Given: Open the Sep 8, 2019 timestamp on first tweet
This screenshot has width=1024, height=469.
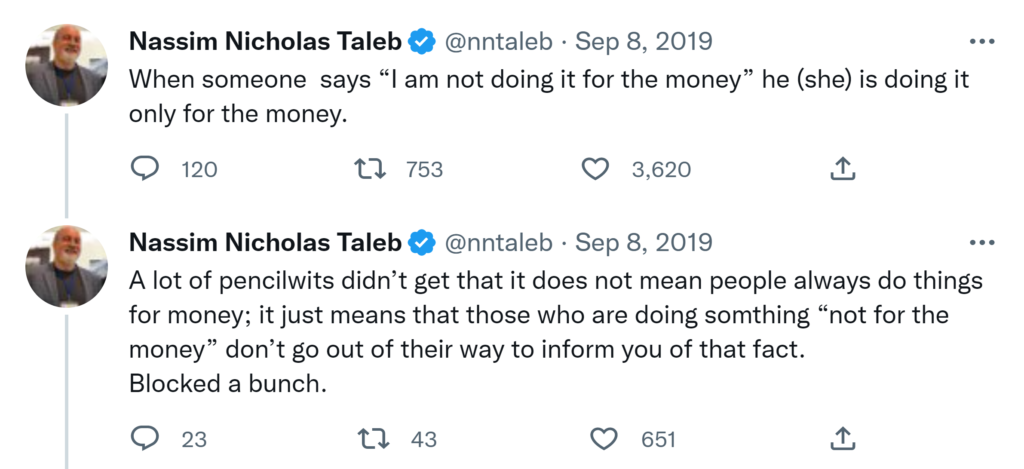Looking at the screenshot, I should click(644, 42).
